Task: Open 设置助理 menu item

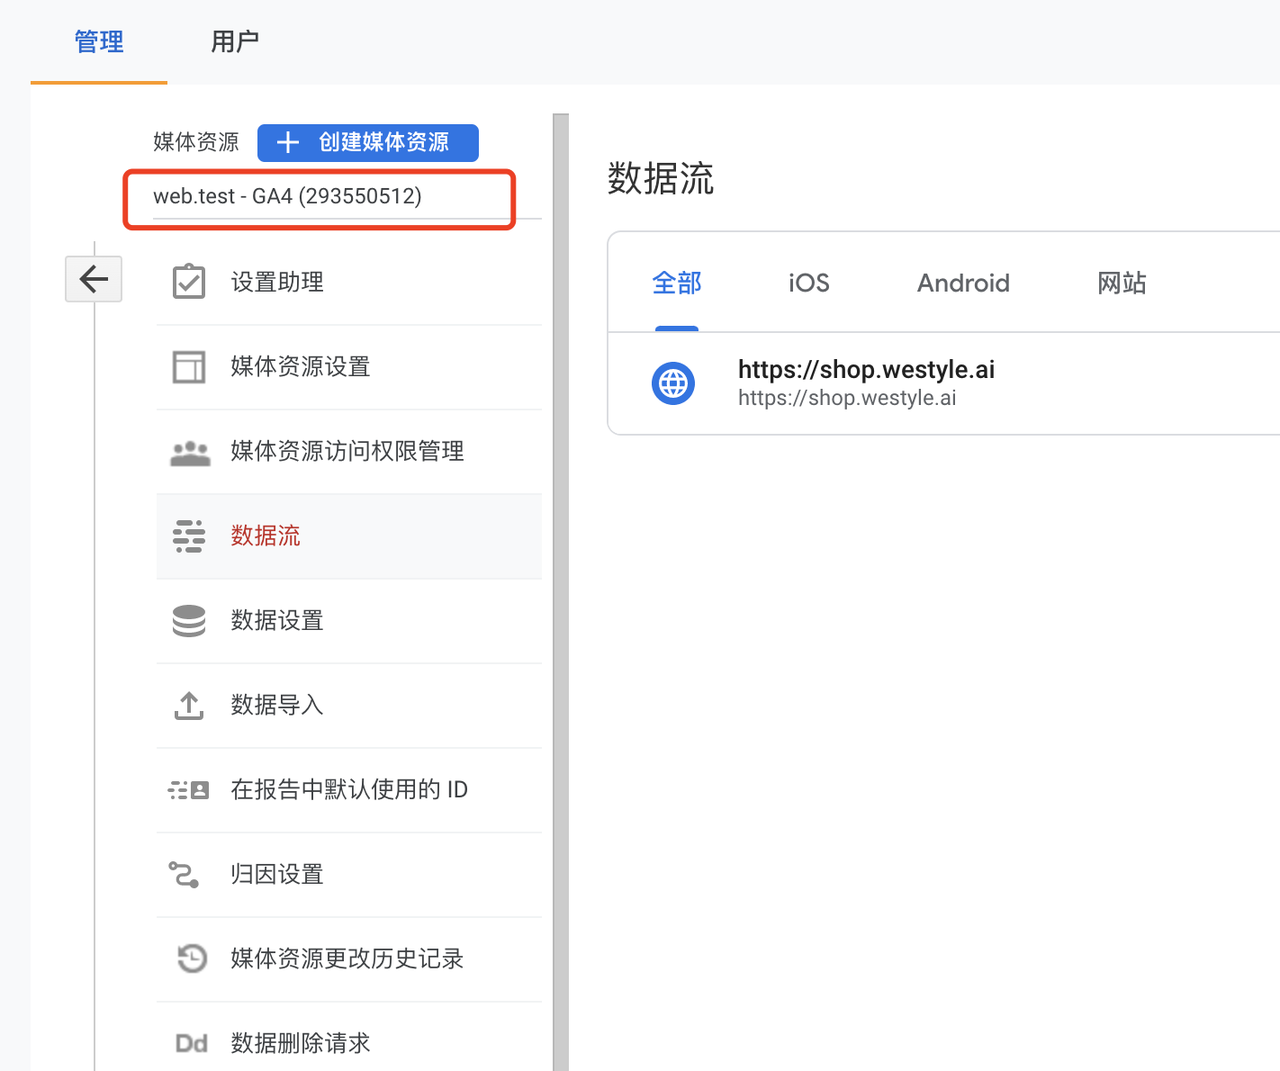Action: 349,282
